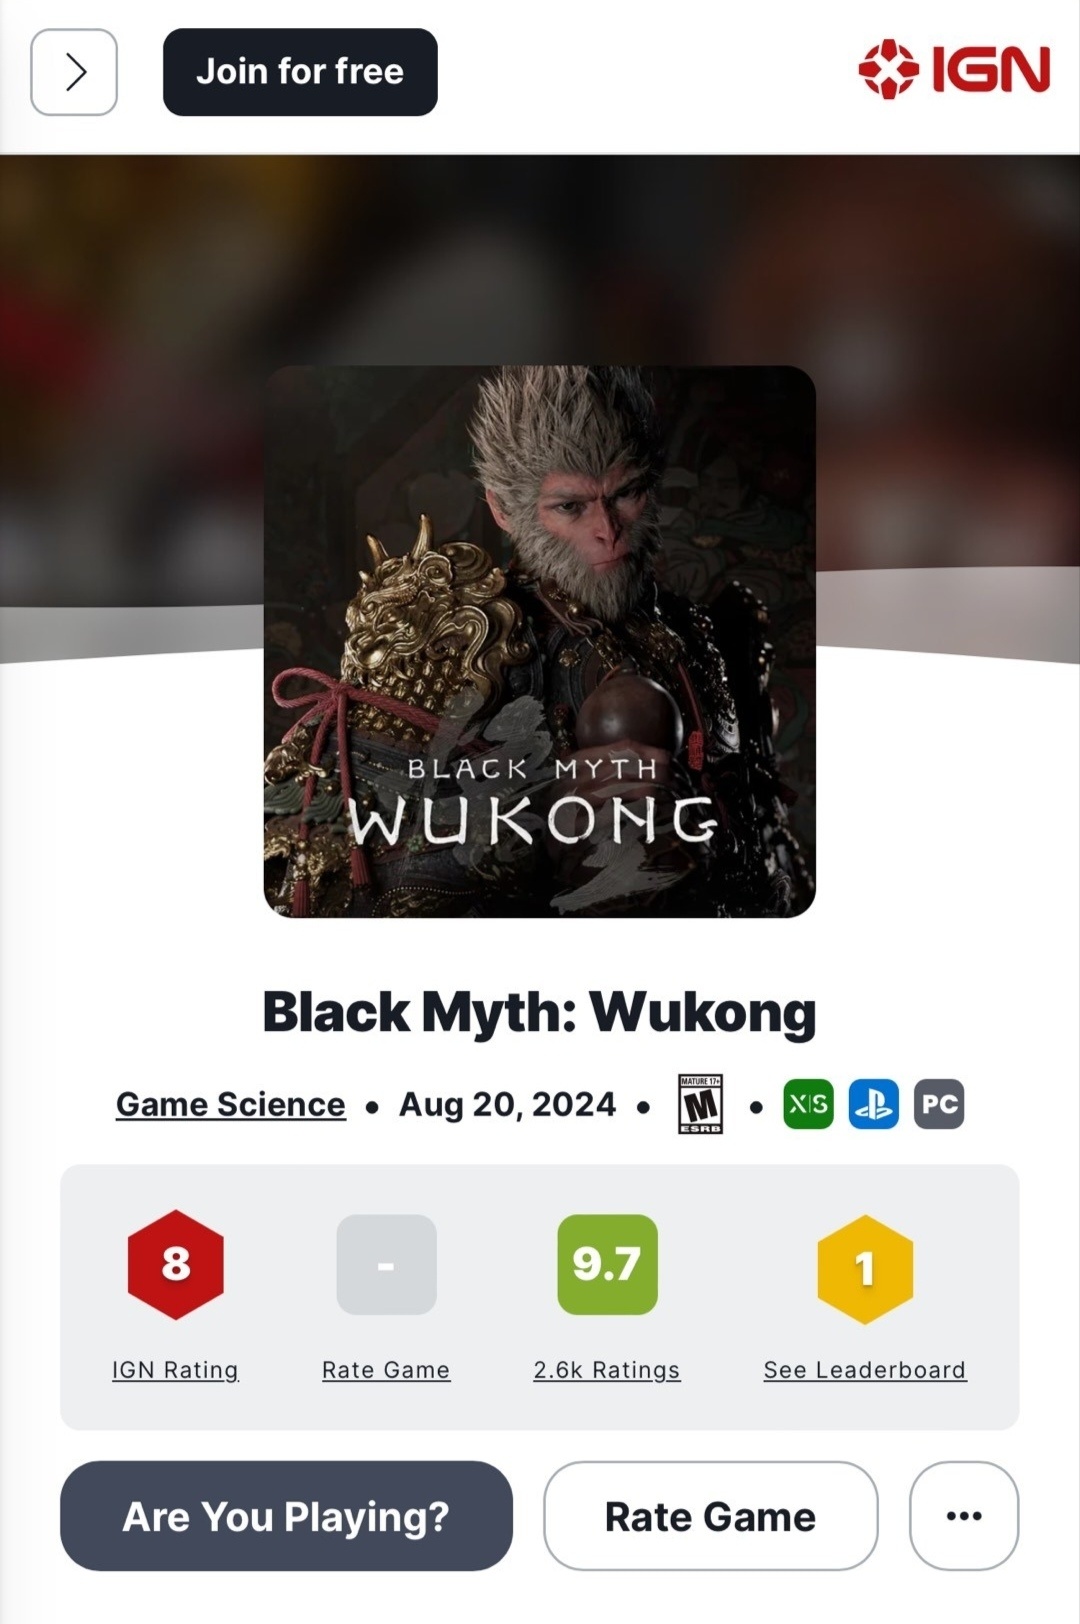
Task: Open the Black Myth Wukong cover art
Action: pyautogui.click(x=540, y=641)
